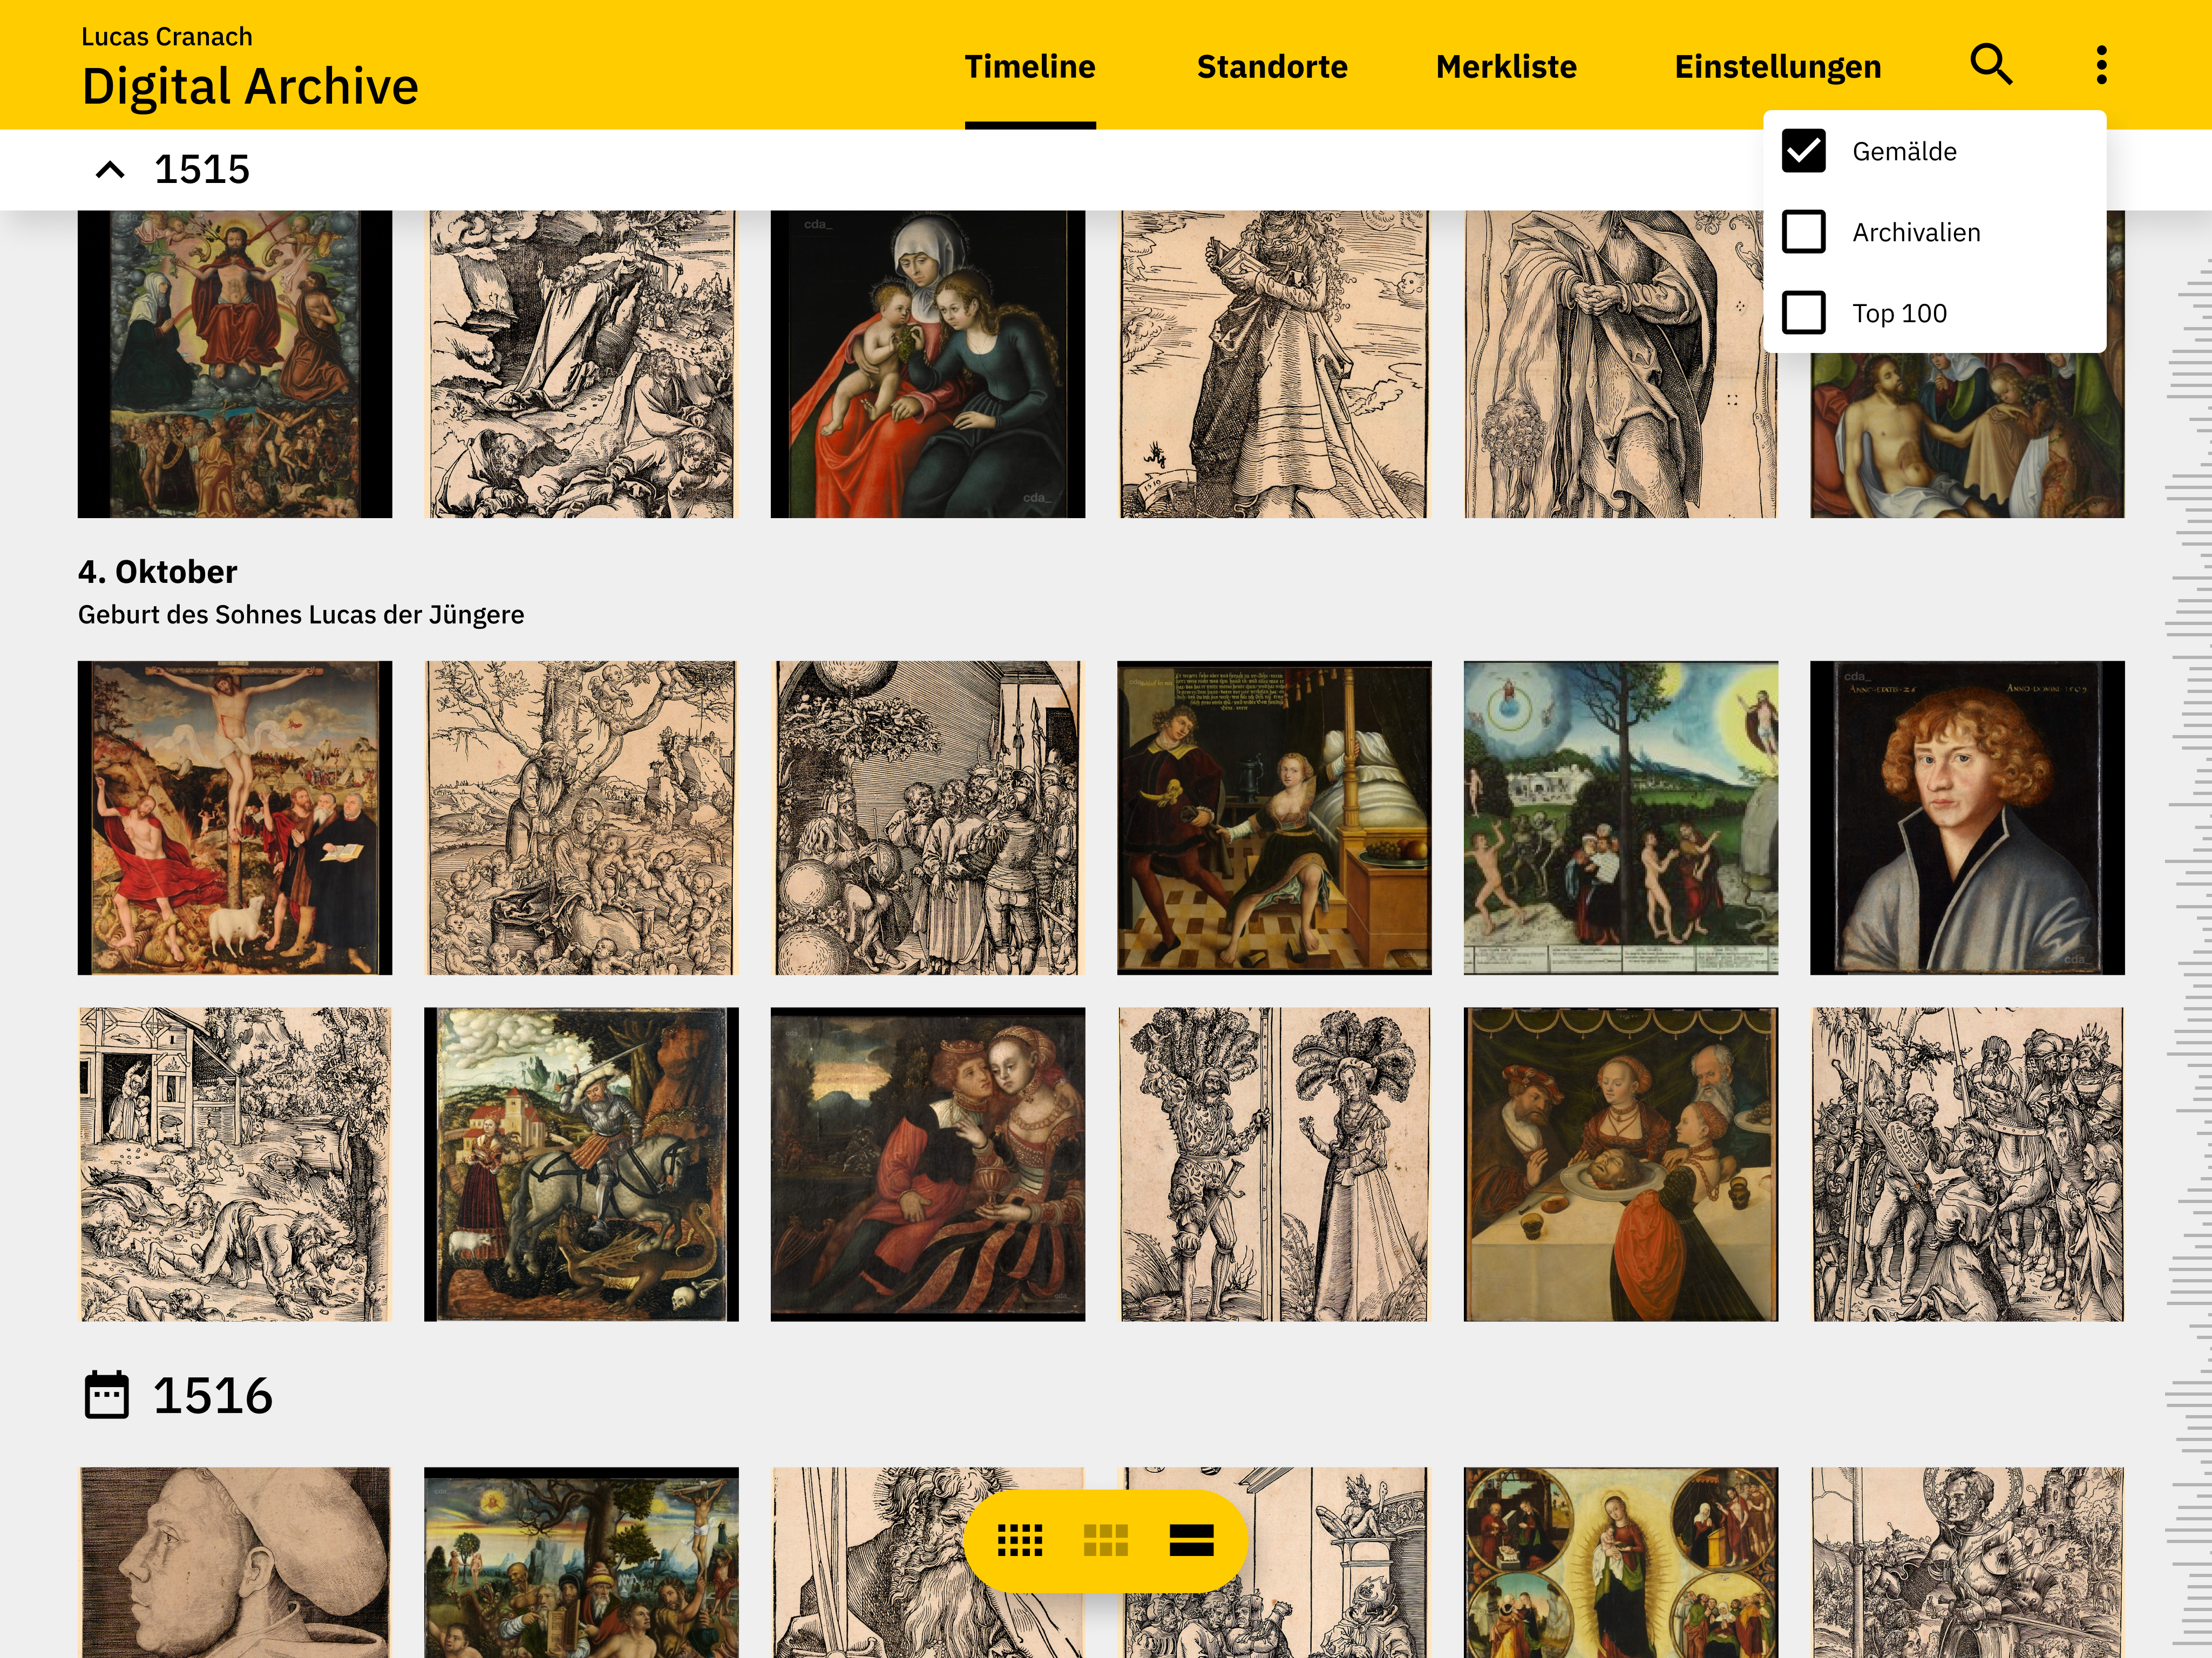Enable the Archivalien checkbox
The height and width of the screenshot is (1658, 2212).
[1803, 232]
